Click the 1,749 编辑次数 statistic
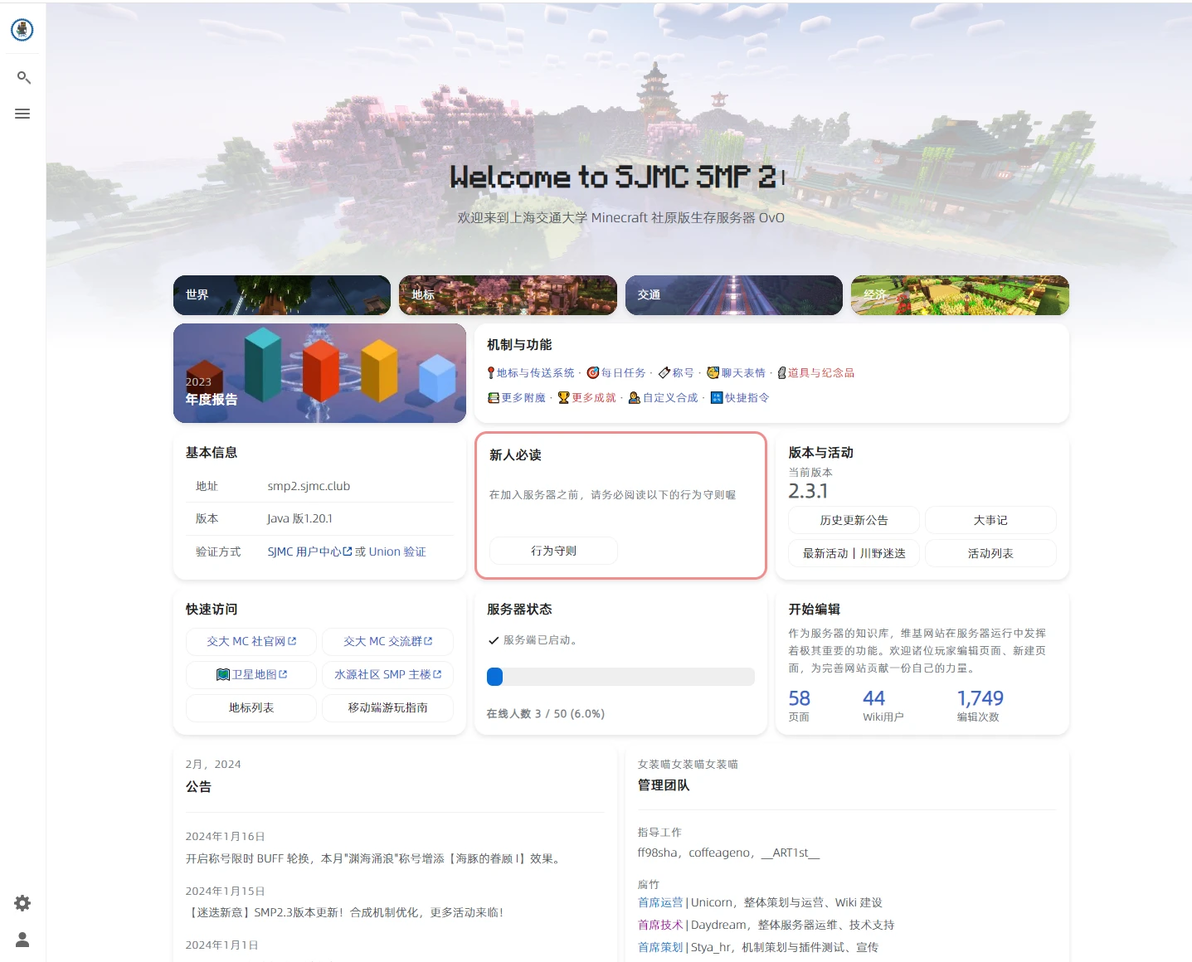This screenshot has height=962, width=1192. pos(980,706)
